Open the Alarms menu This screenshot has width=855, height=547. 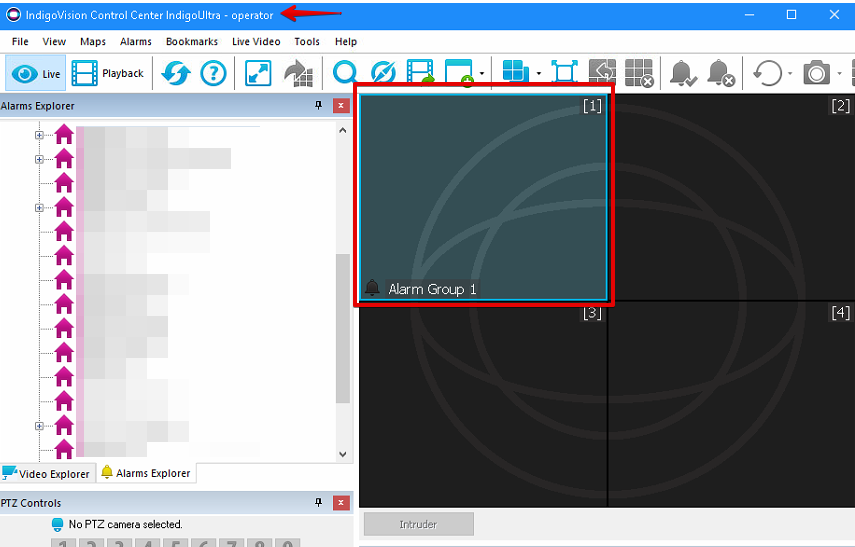pyautogui.click(x=136, y=41)
